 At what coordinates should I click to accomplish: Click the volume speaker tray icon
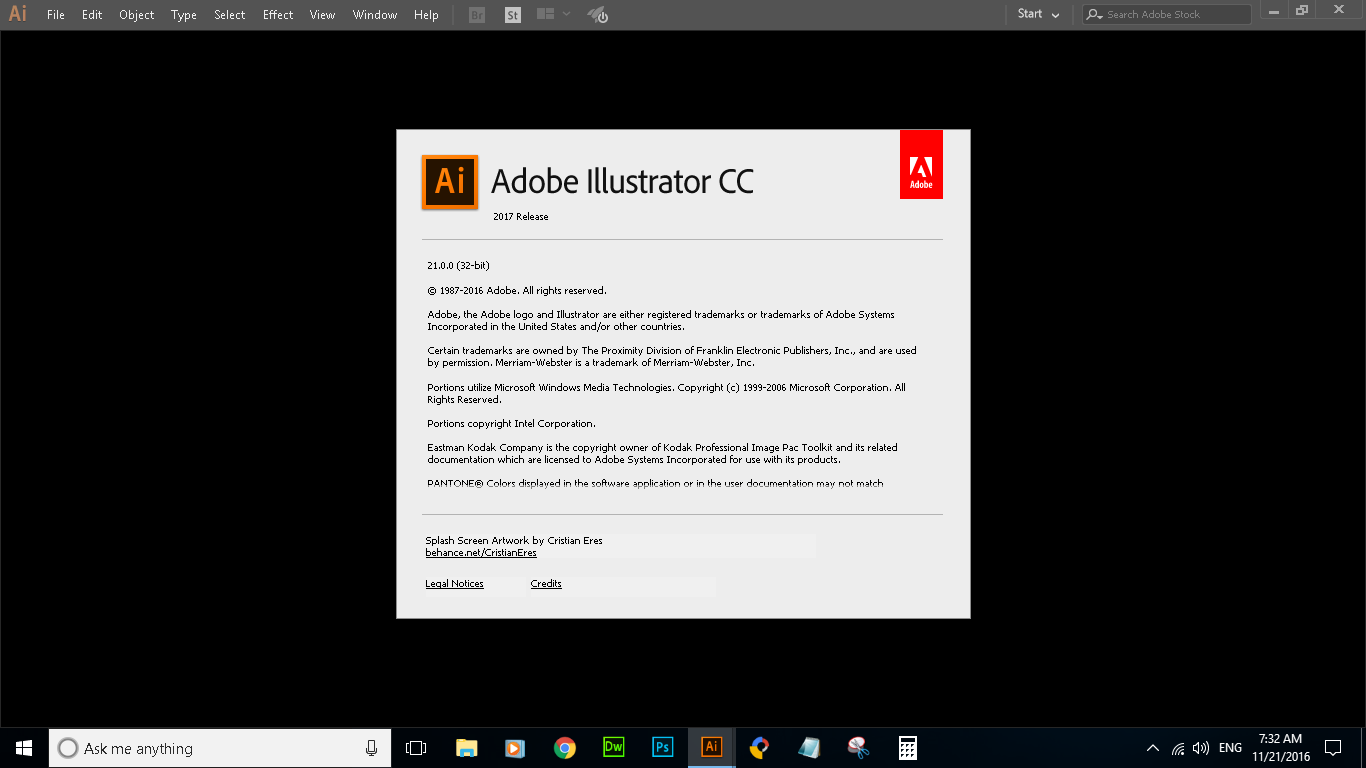(x=1201, y=748)
